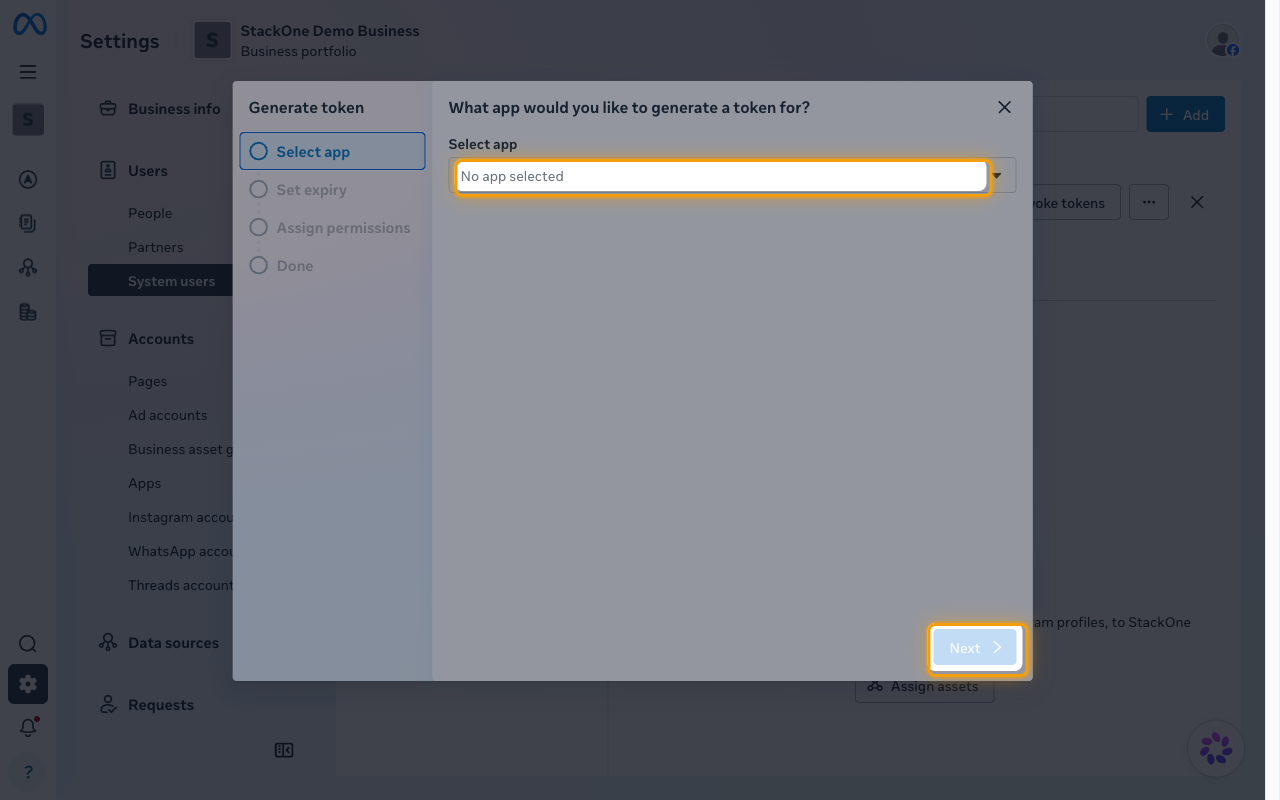
Task: Close the Generate token dialog
Action: pyautogui.click(x=1005, y=107)
